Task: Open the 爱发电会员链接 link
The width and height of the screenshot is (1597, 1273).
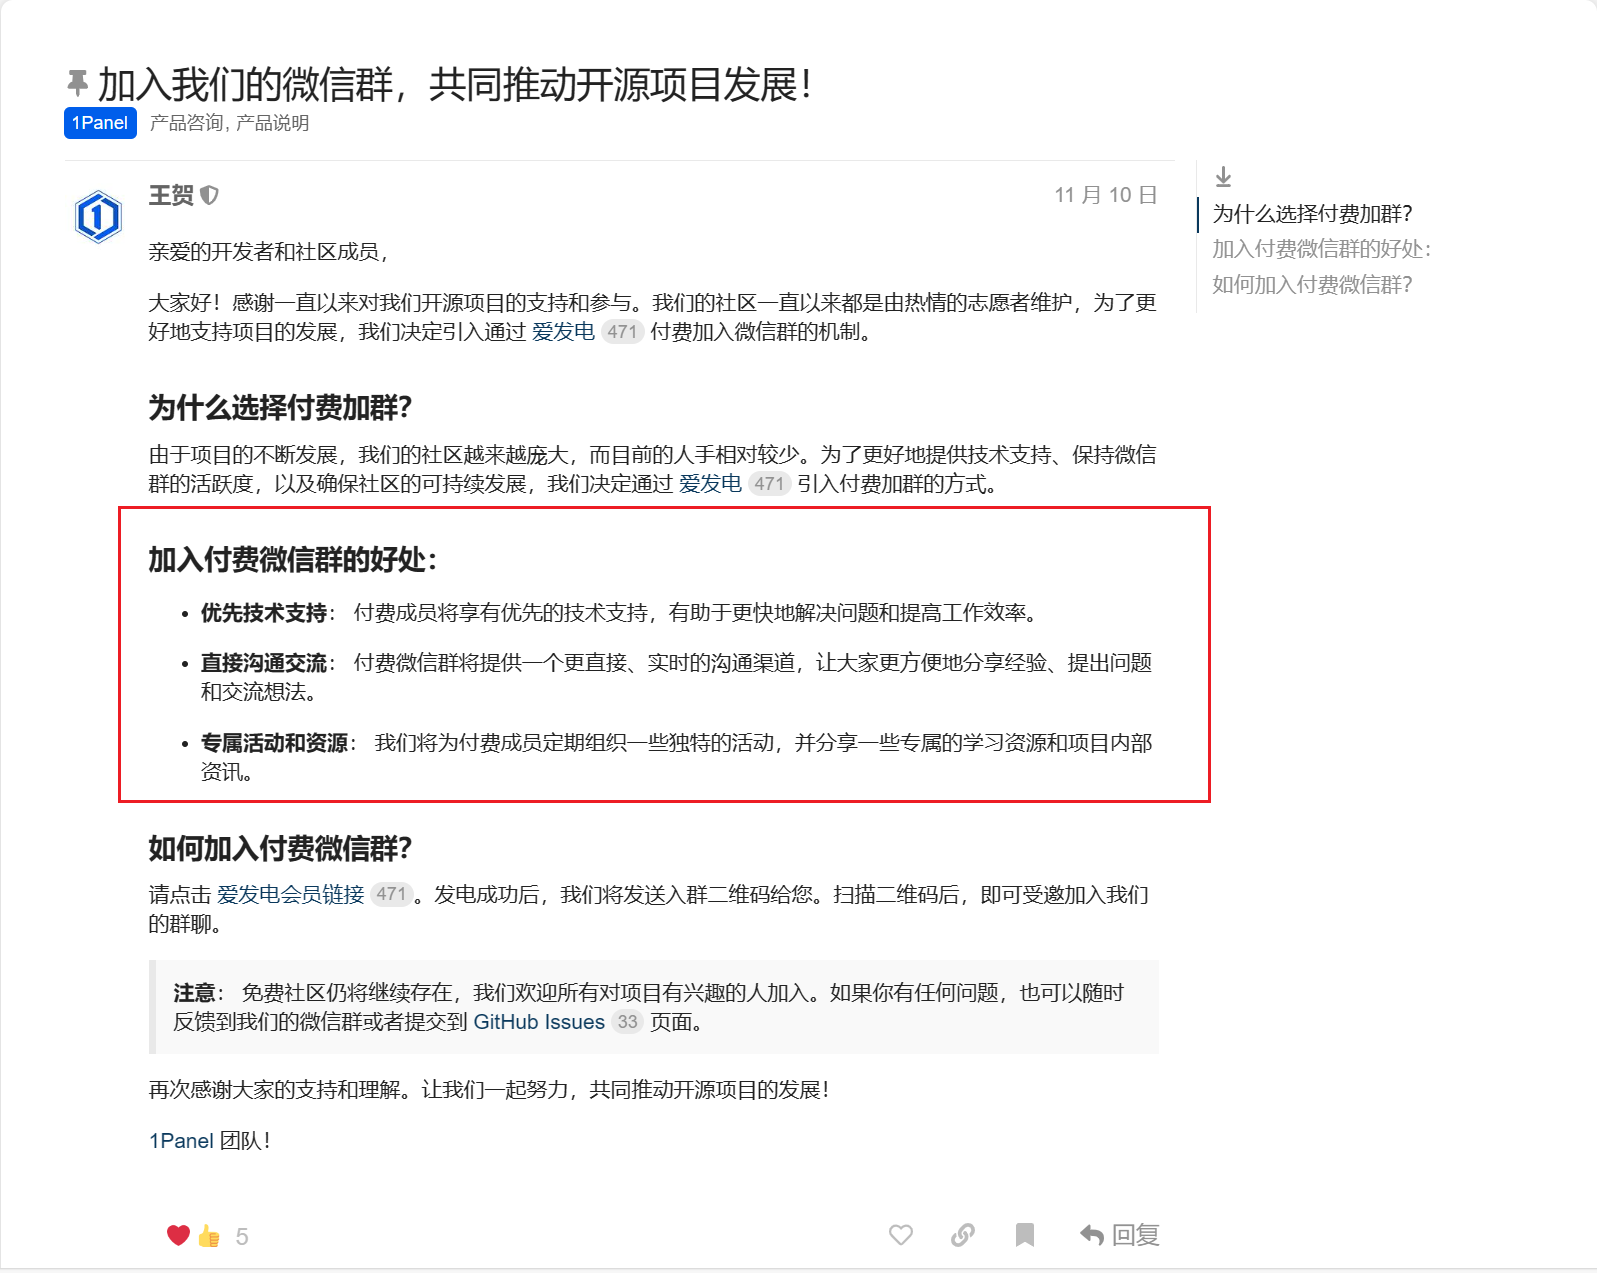Action: point(290,894)
